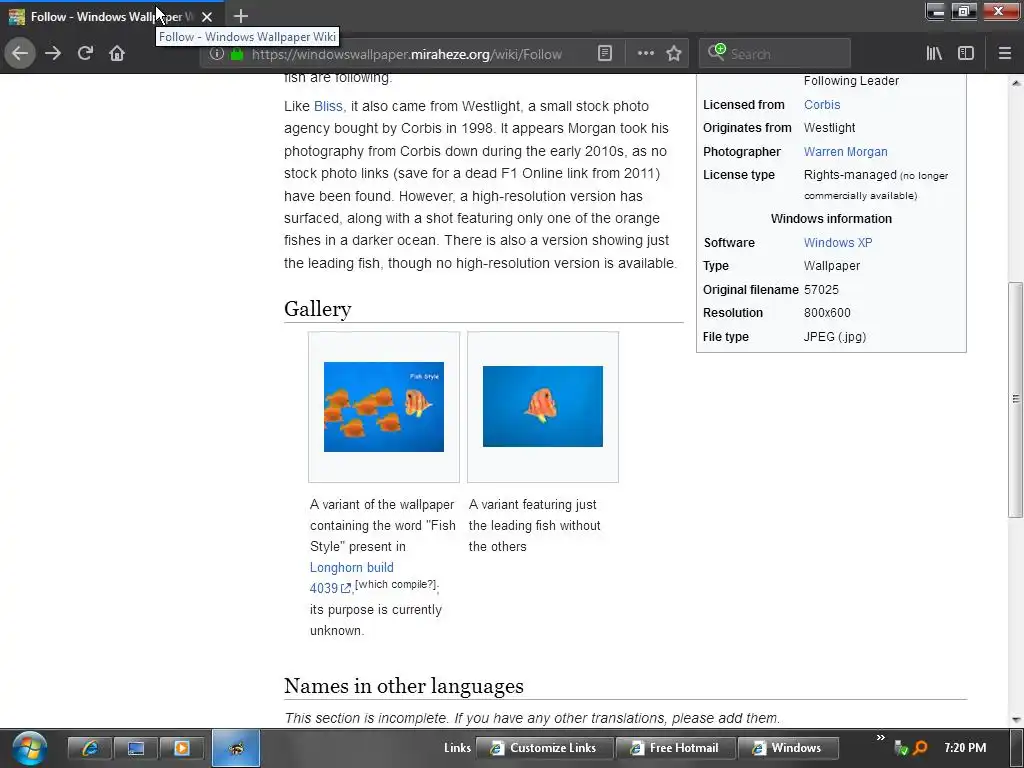Click the 7:20 PM clock
The image size is (1024, 768).
pyautogui.click(x=965, y=748)
